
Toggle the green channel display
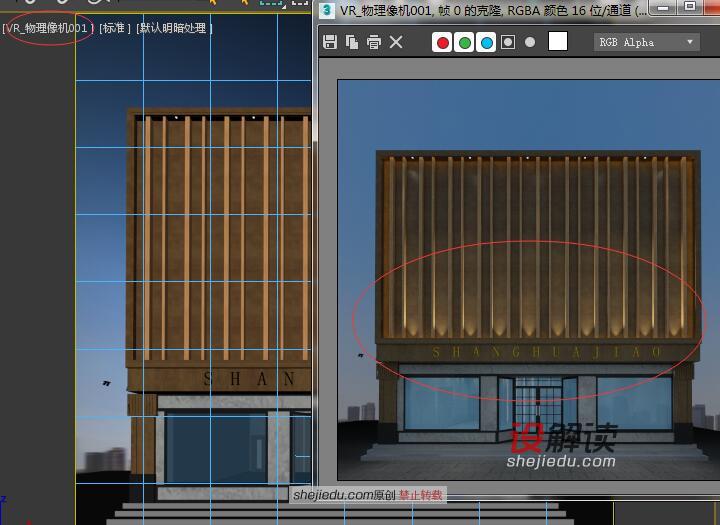(464, 42)
